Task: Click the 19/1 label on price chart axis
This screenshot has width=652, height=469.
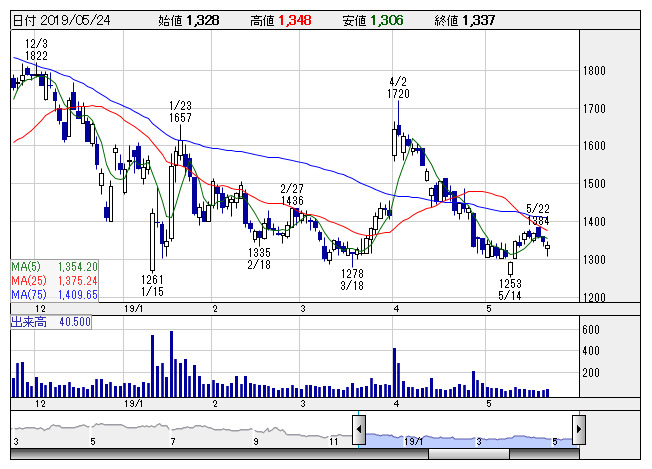Action: [x=133, y=309]
